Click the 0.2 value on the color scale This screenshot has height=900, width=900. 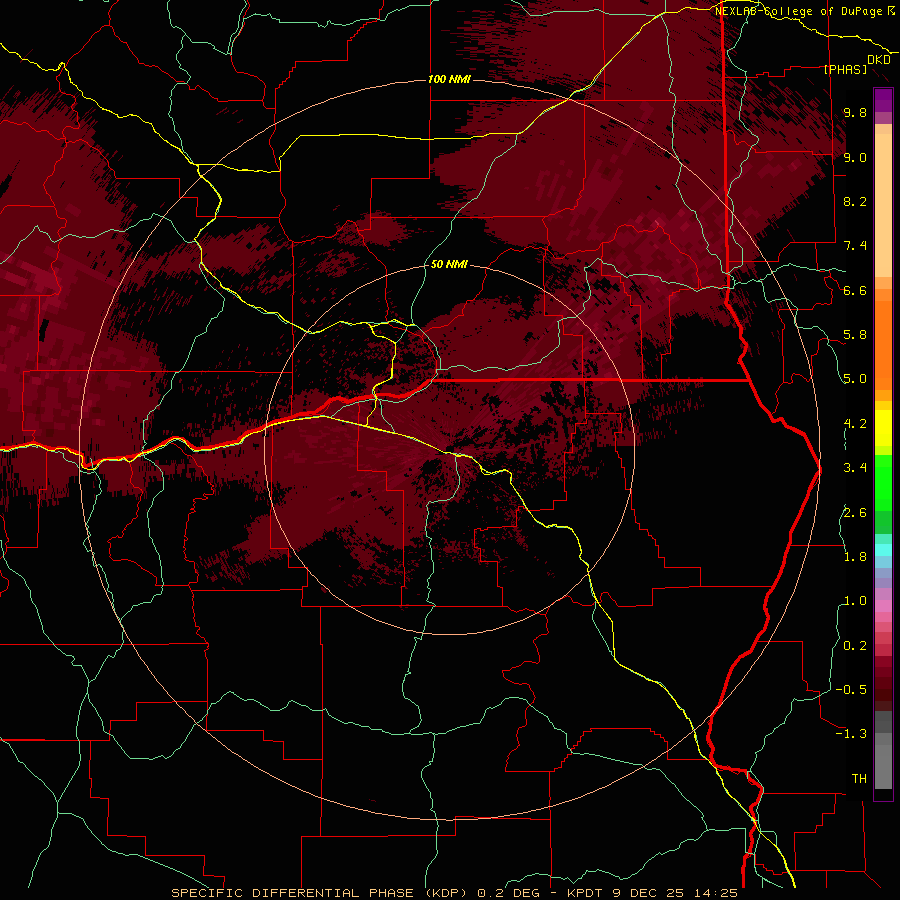[855, 646]
